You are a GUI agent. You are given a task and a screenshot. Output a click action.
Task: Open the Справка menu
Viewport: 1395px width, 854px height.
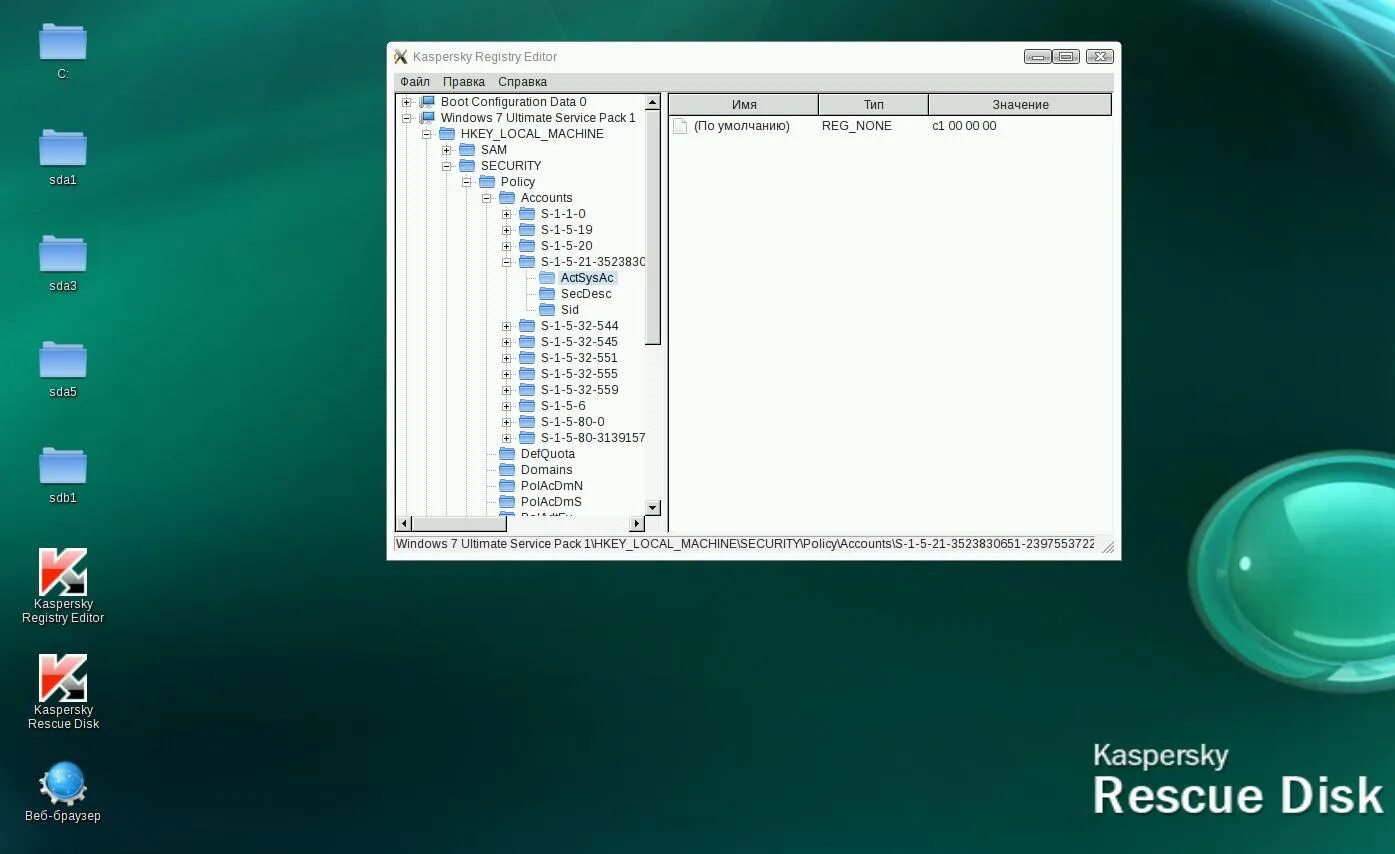523,82
